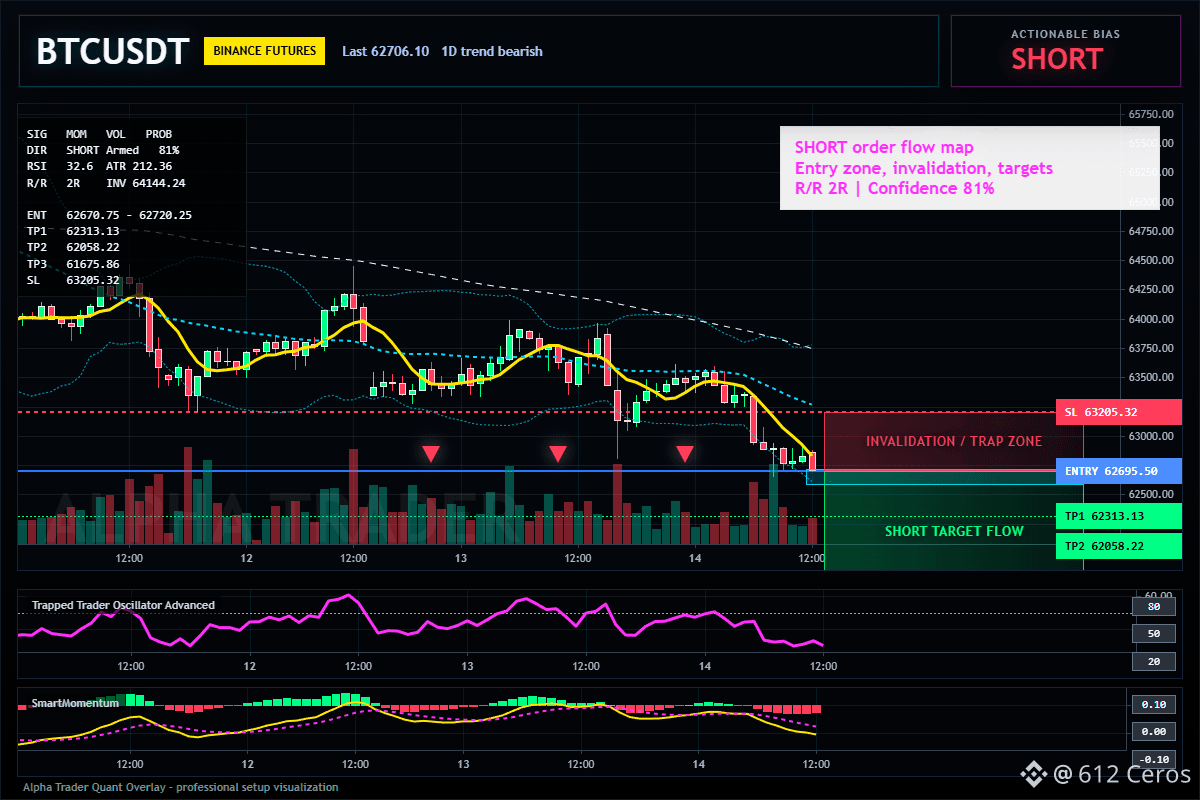This screenshot has width=1200, height=800.
Task: Click the 80 level on oscillator axis
Action: [1153, 606]
